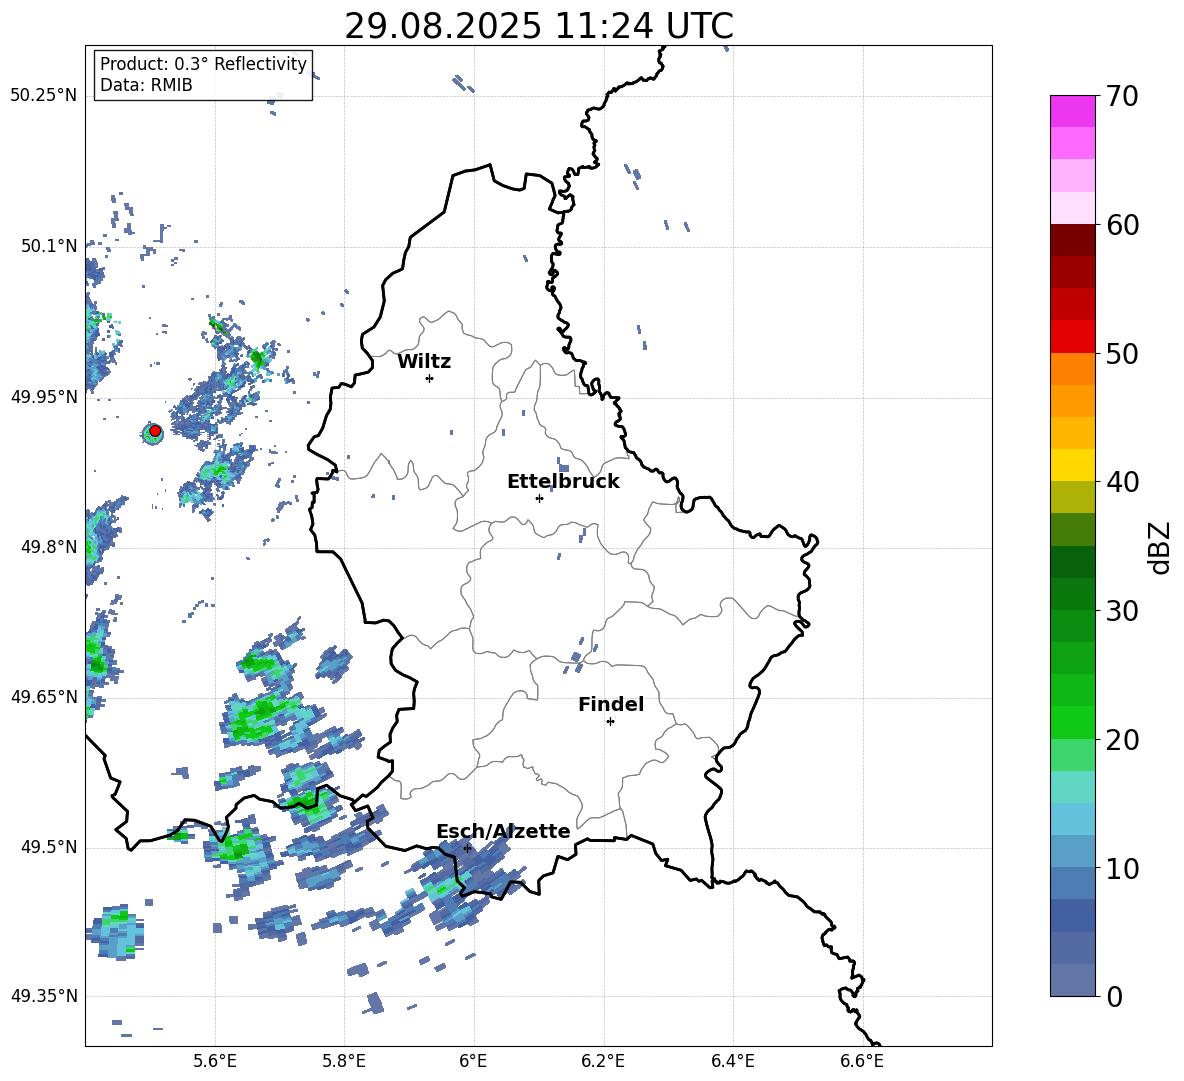Click the magenta swatch at top of colorbar

pos(1072,111)
